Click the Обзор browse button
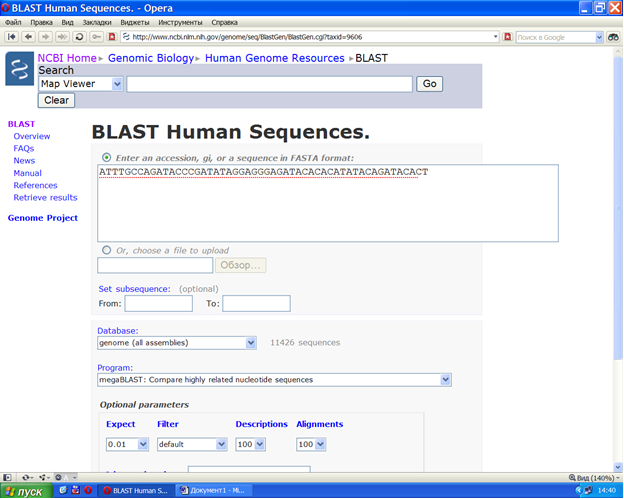 240,265
